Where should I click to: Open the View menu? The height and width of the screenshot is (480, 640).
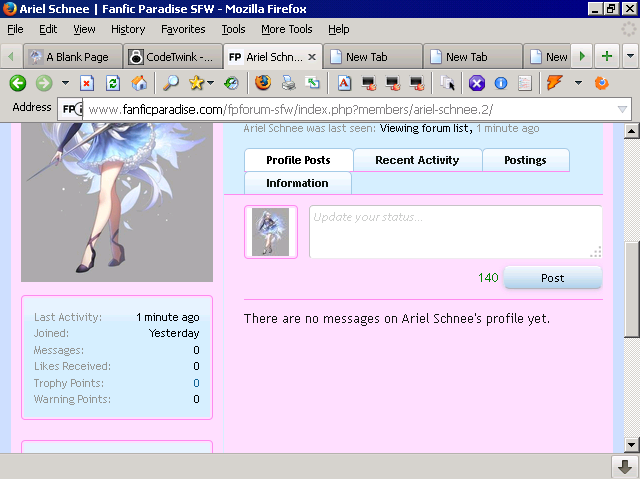(84, 29)
